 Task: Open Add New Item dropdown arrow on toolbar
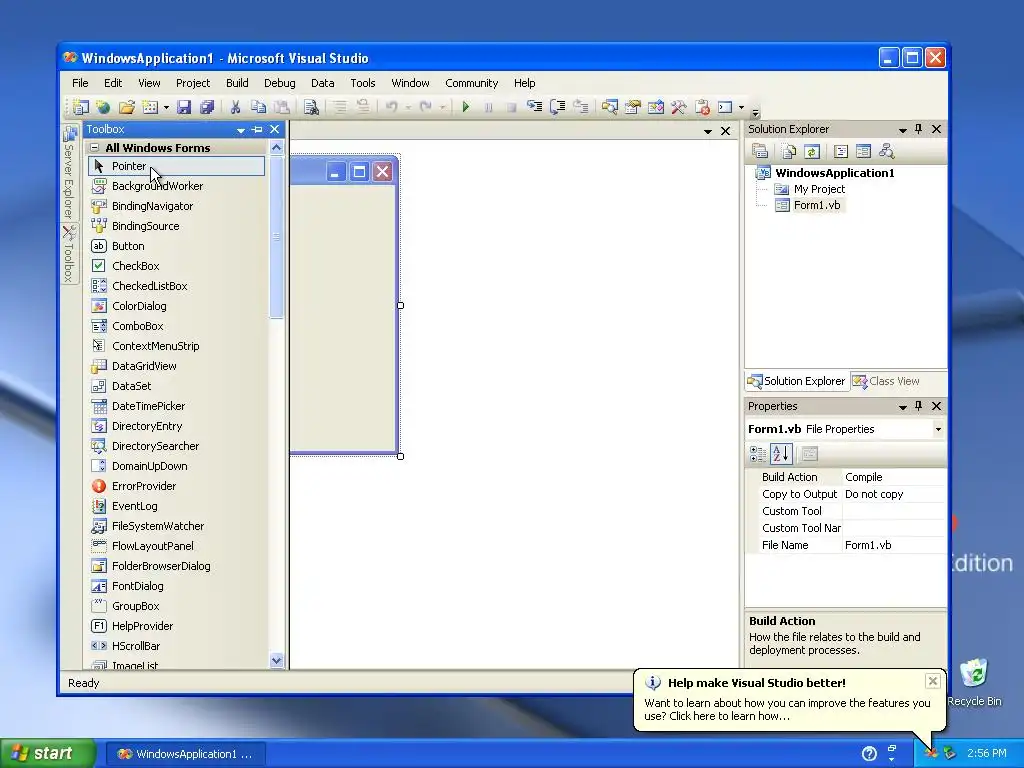point(167,107)
